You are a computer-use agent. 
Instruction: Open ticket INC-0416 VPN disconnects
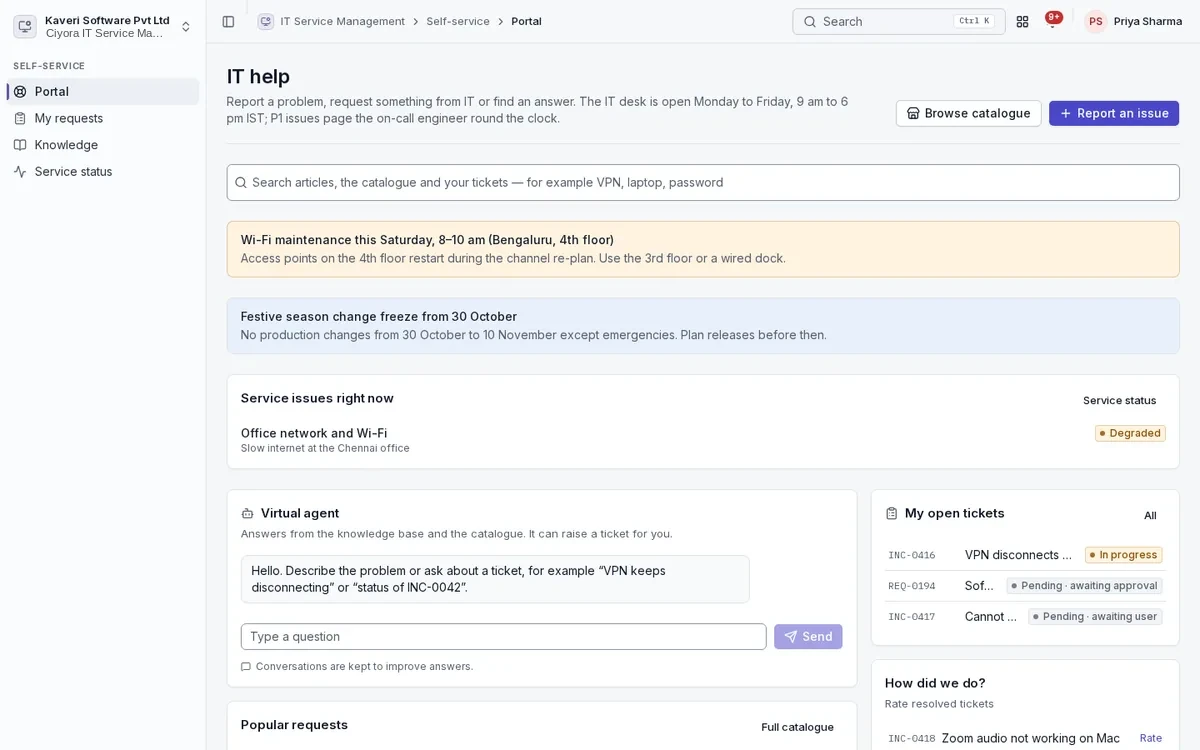point(1025,555)
